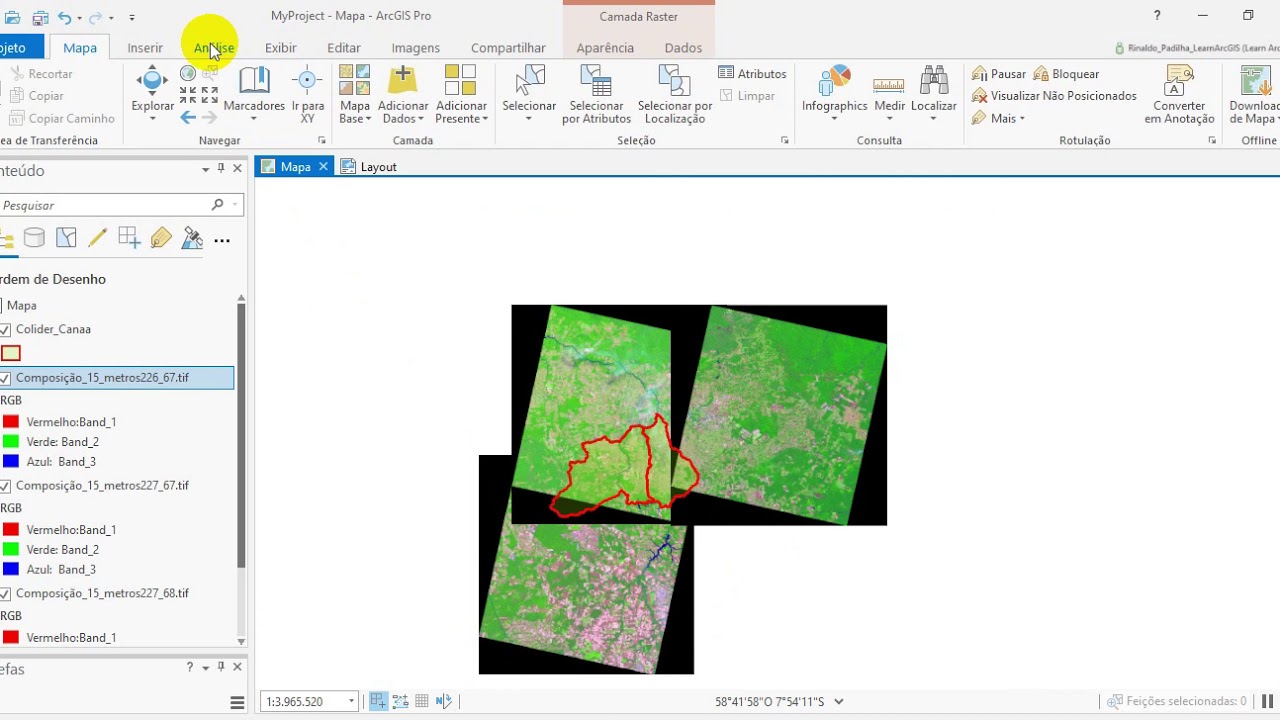Click the Pausar labeling button
The width and height of the screenshot is (1280, 720).
coord(999,74)
